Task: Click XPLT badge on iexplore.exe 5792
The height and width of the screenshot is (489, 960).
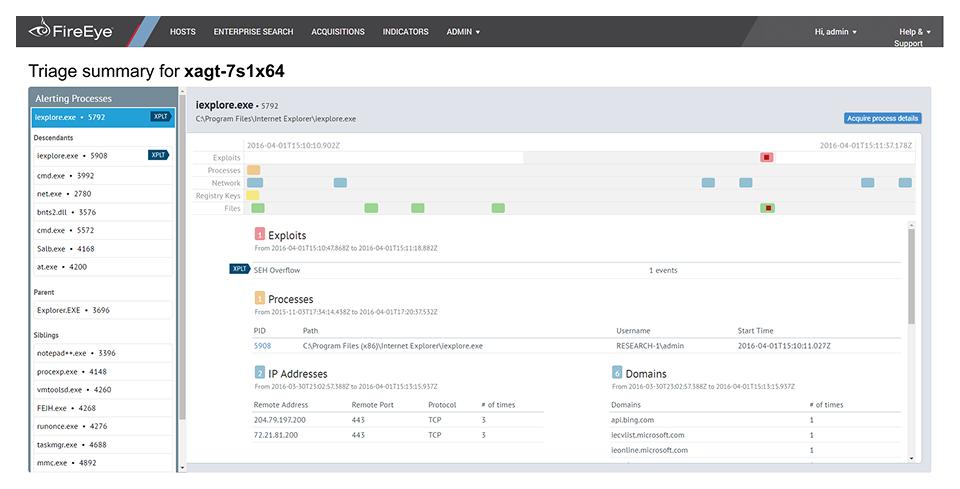Action: click(x=160, y=116)
